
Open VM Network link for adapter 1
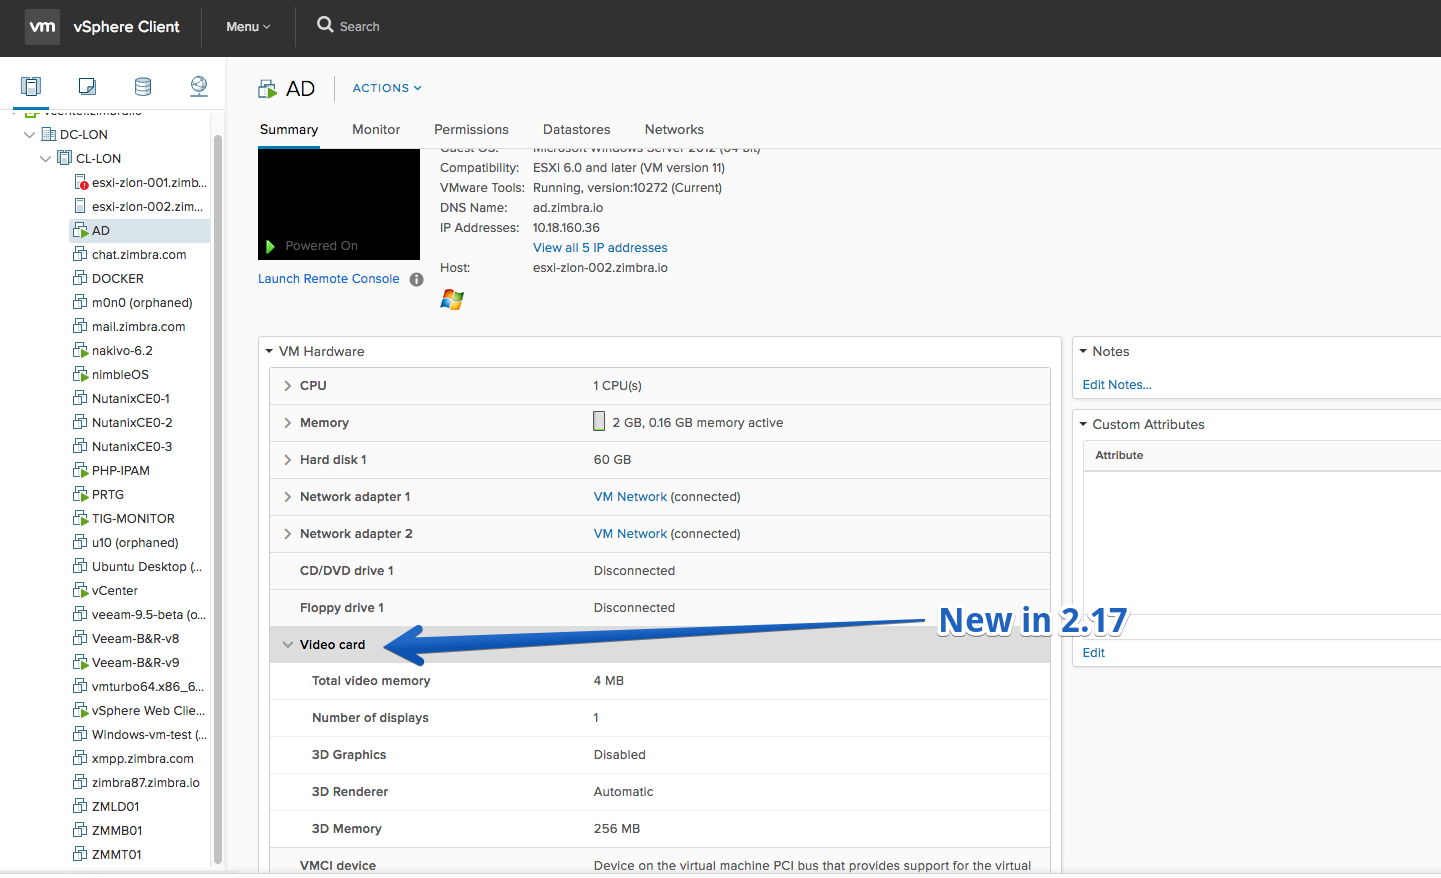(630, 497)
